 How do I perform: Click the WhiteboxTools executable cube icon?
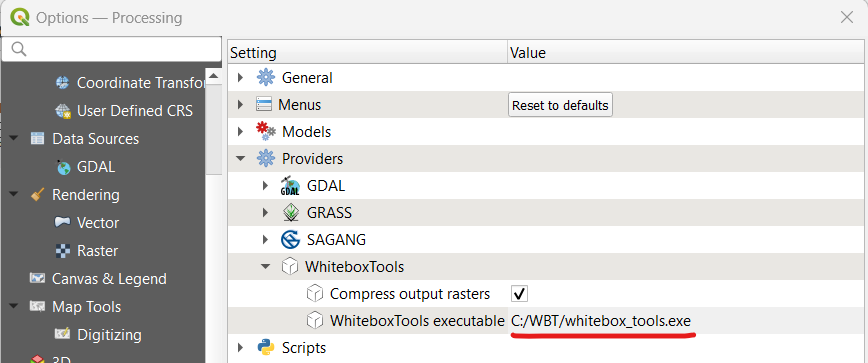314,320
